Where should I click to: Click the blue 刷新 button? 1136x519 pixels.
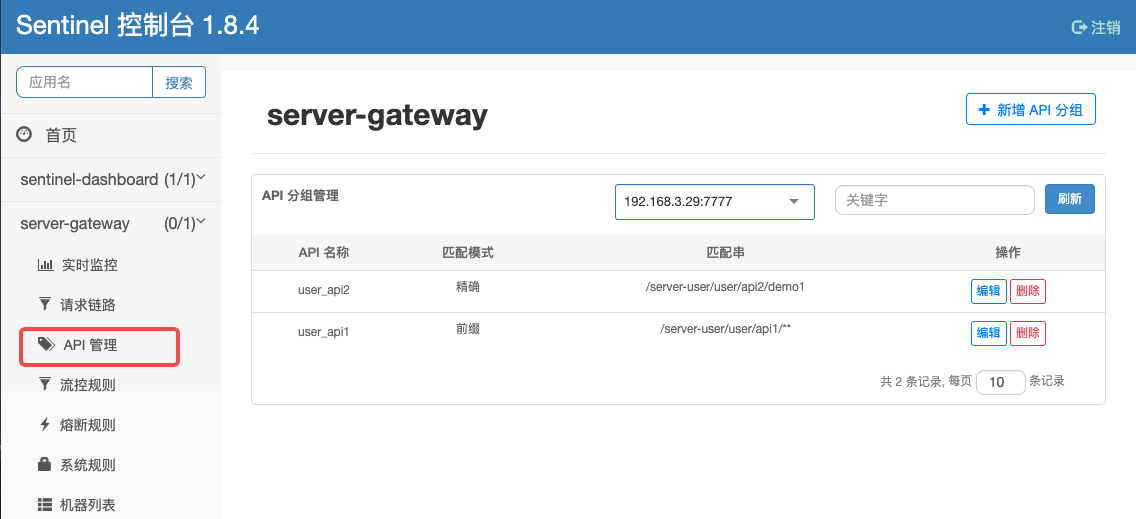(1069, 199)
